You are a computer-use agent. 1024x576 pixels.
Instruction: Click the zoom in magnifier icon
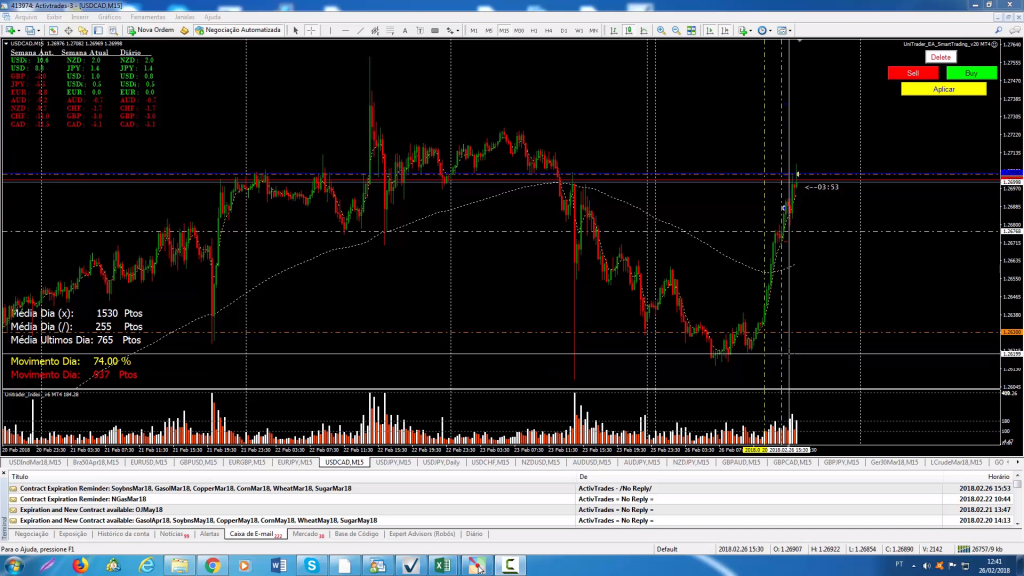pyautogui.click(x=661, y=30)
